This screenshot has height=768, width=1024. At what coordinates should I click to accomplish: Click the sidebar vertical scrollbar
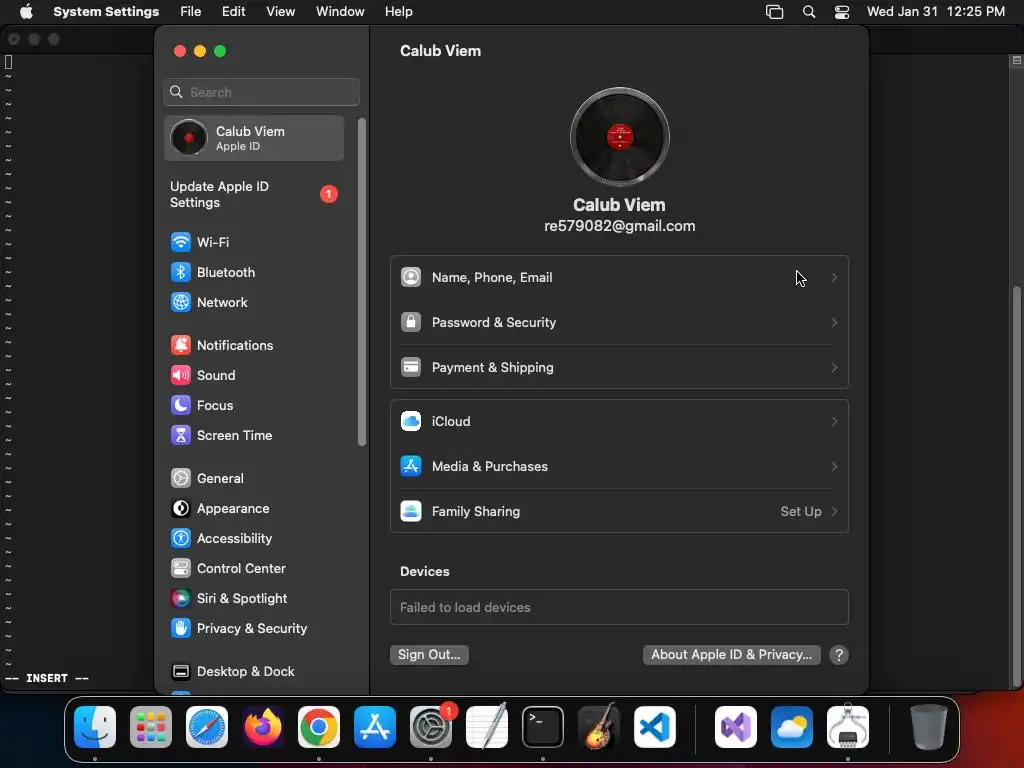pyautogui.click(x=362, y=282)
